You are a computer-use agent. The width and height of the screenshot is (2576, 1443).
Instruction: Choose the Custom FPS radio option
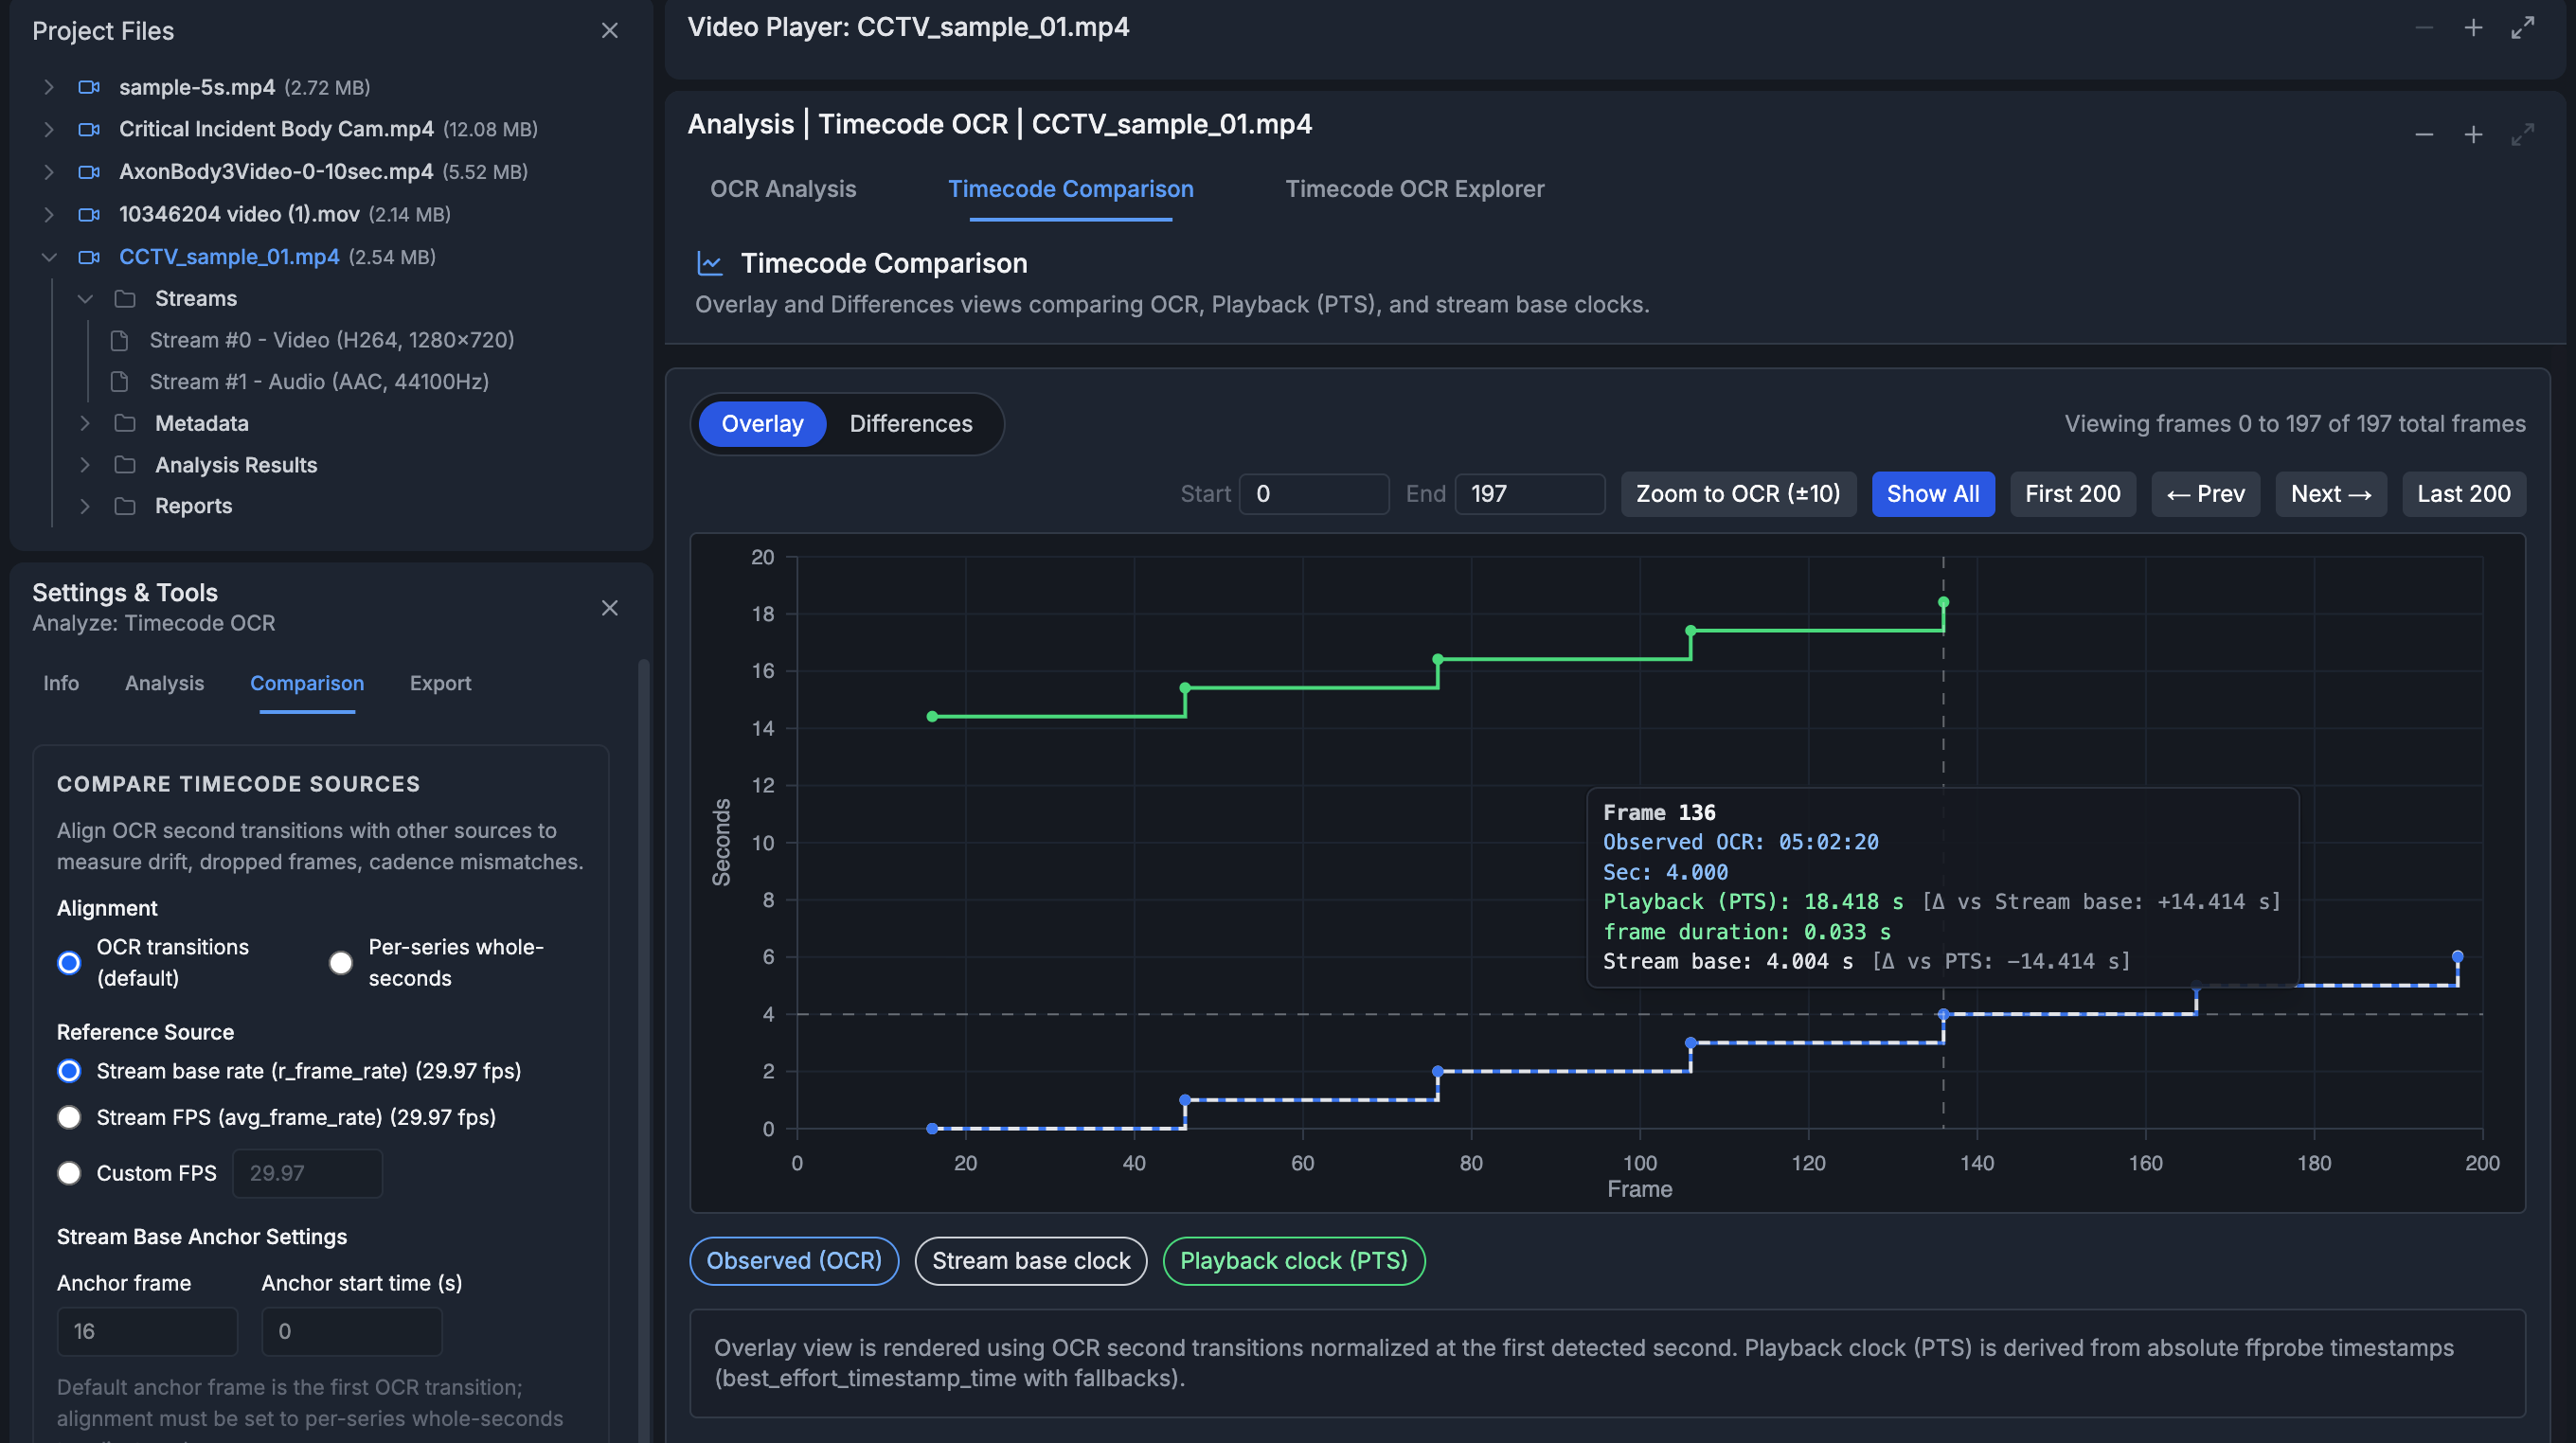click(69, 1173)
